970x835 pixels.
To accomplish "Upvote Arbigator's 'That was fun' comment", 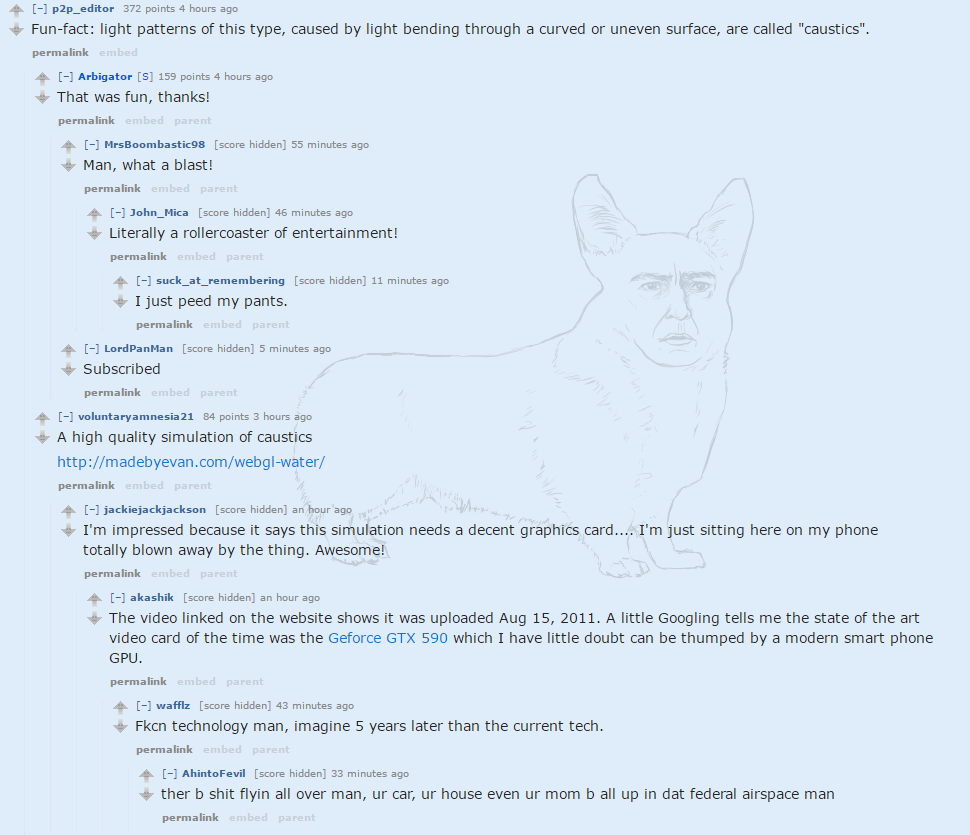I will pyautogui.click(x=43, y=78).
